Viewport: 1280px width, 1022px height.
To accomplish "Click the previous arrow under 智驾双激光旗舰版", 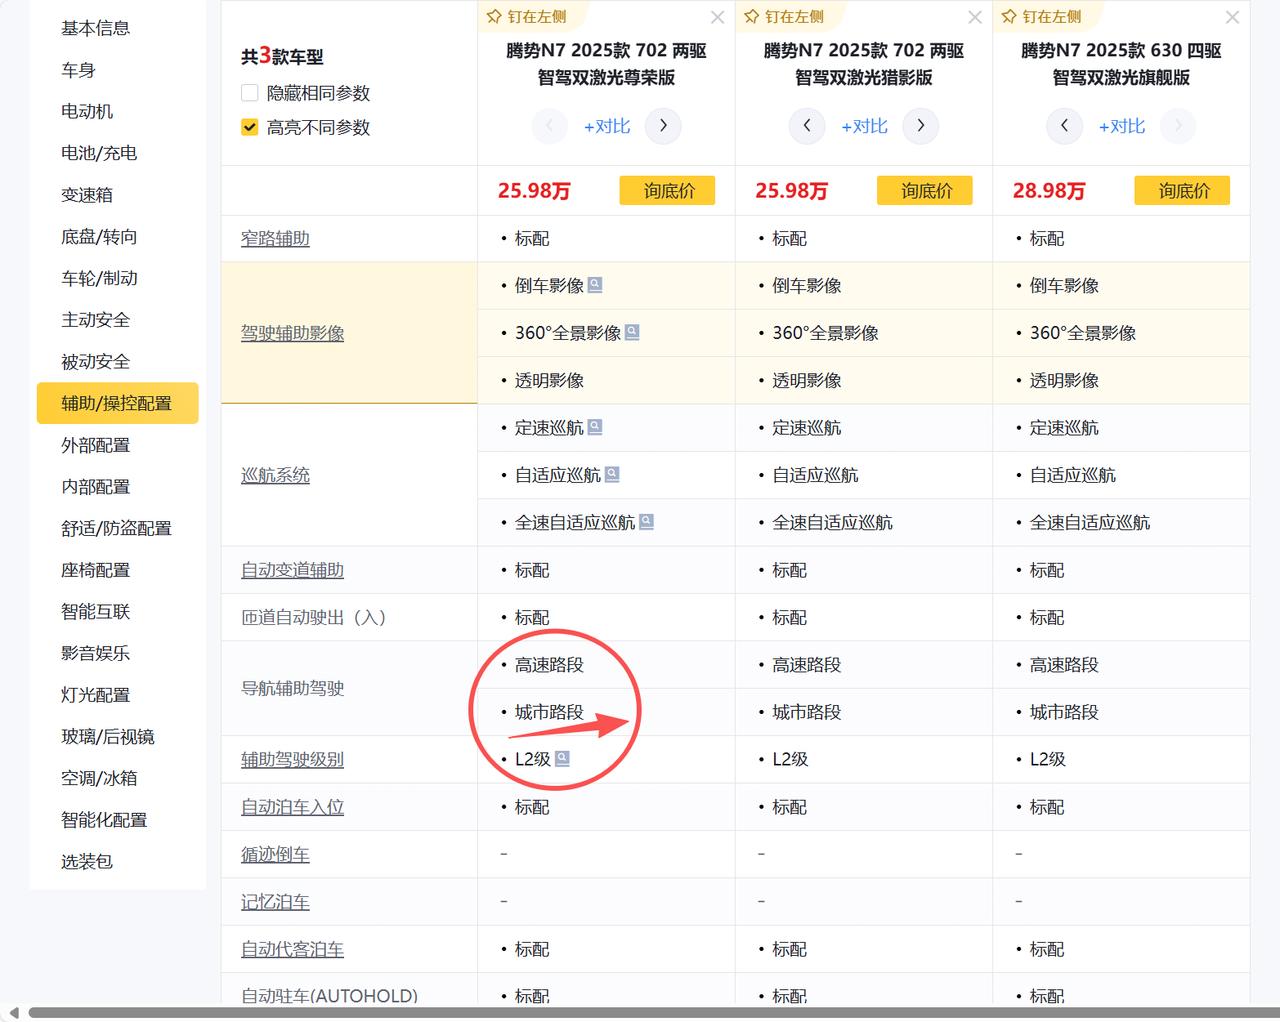I will 1064,126.
